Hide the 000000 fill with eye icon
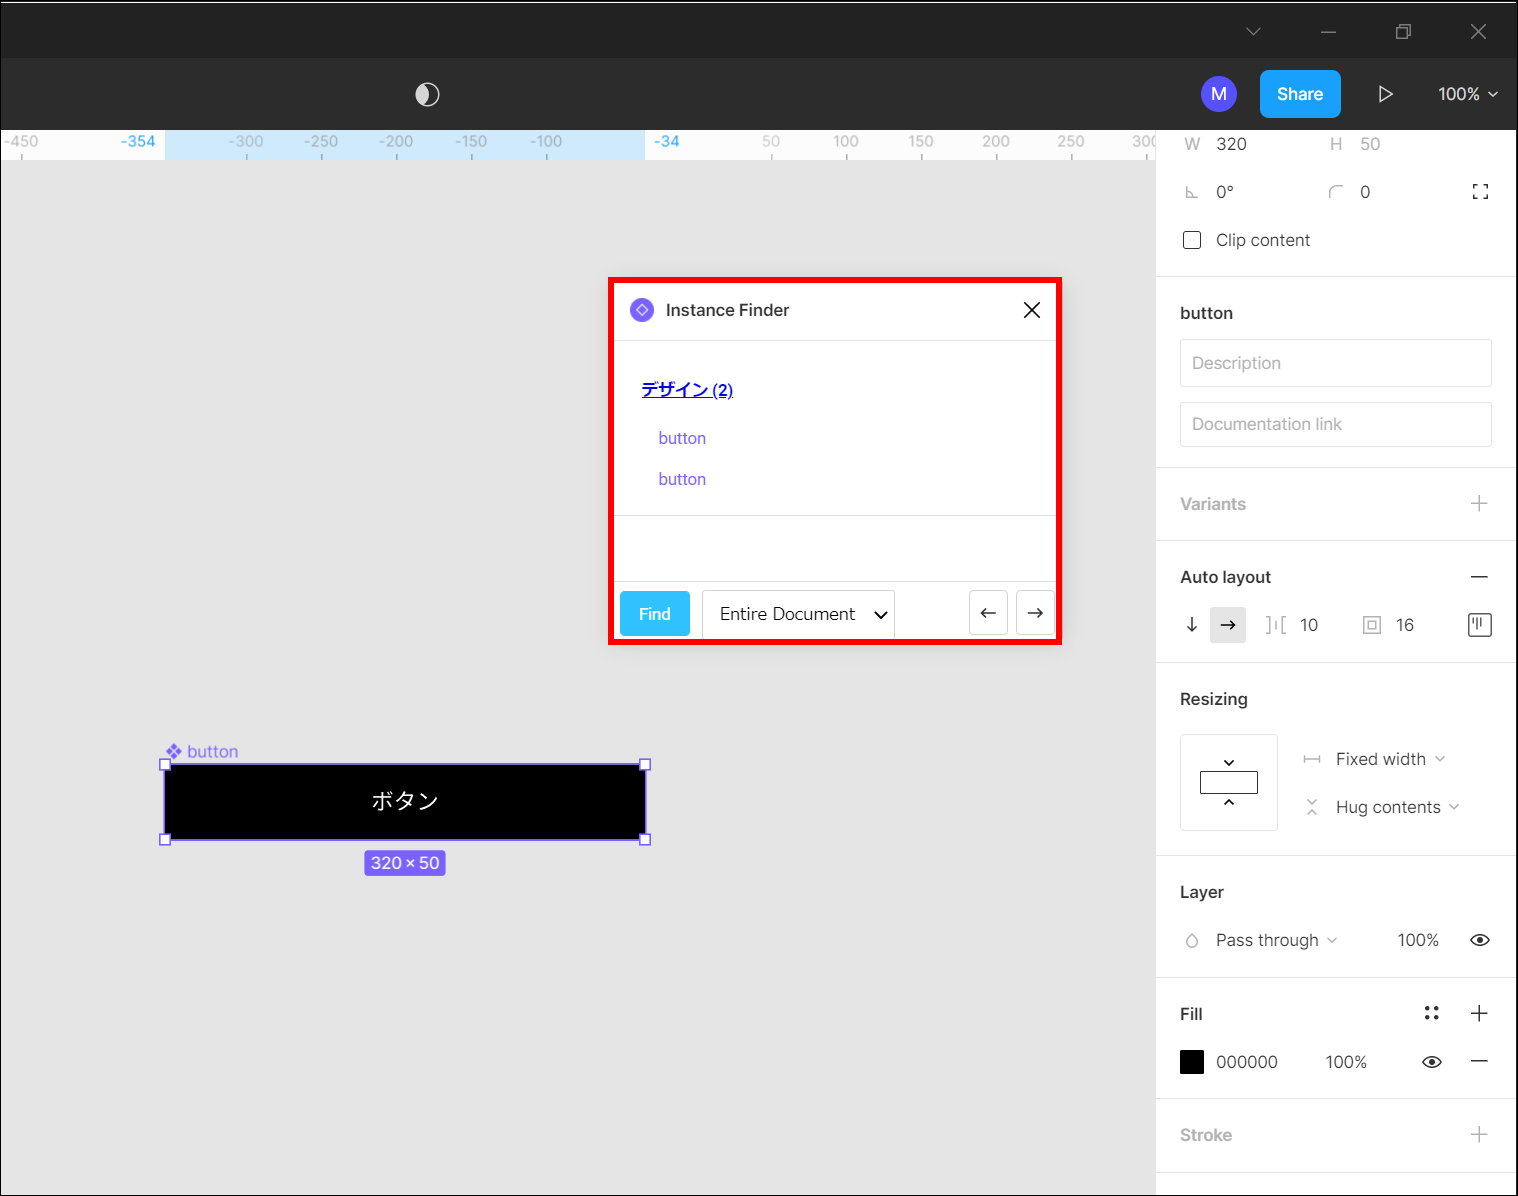 1431,1062
